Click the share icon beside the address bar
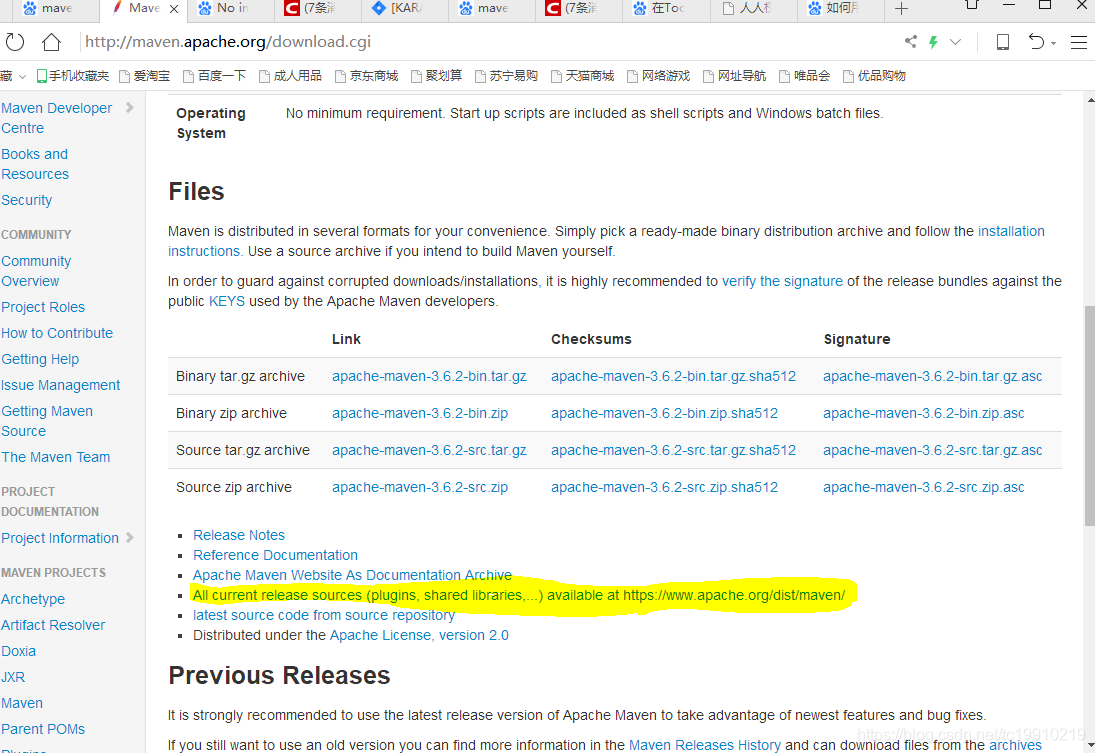 click(x=911, y=42)
